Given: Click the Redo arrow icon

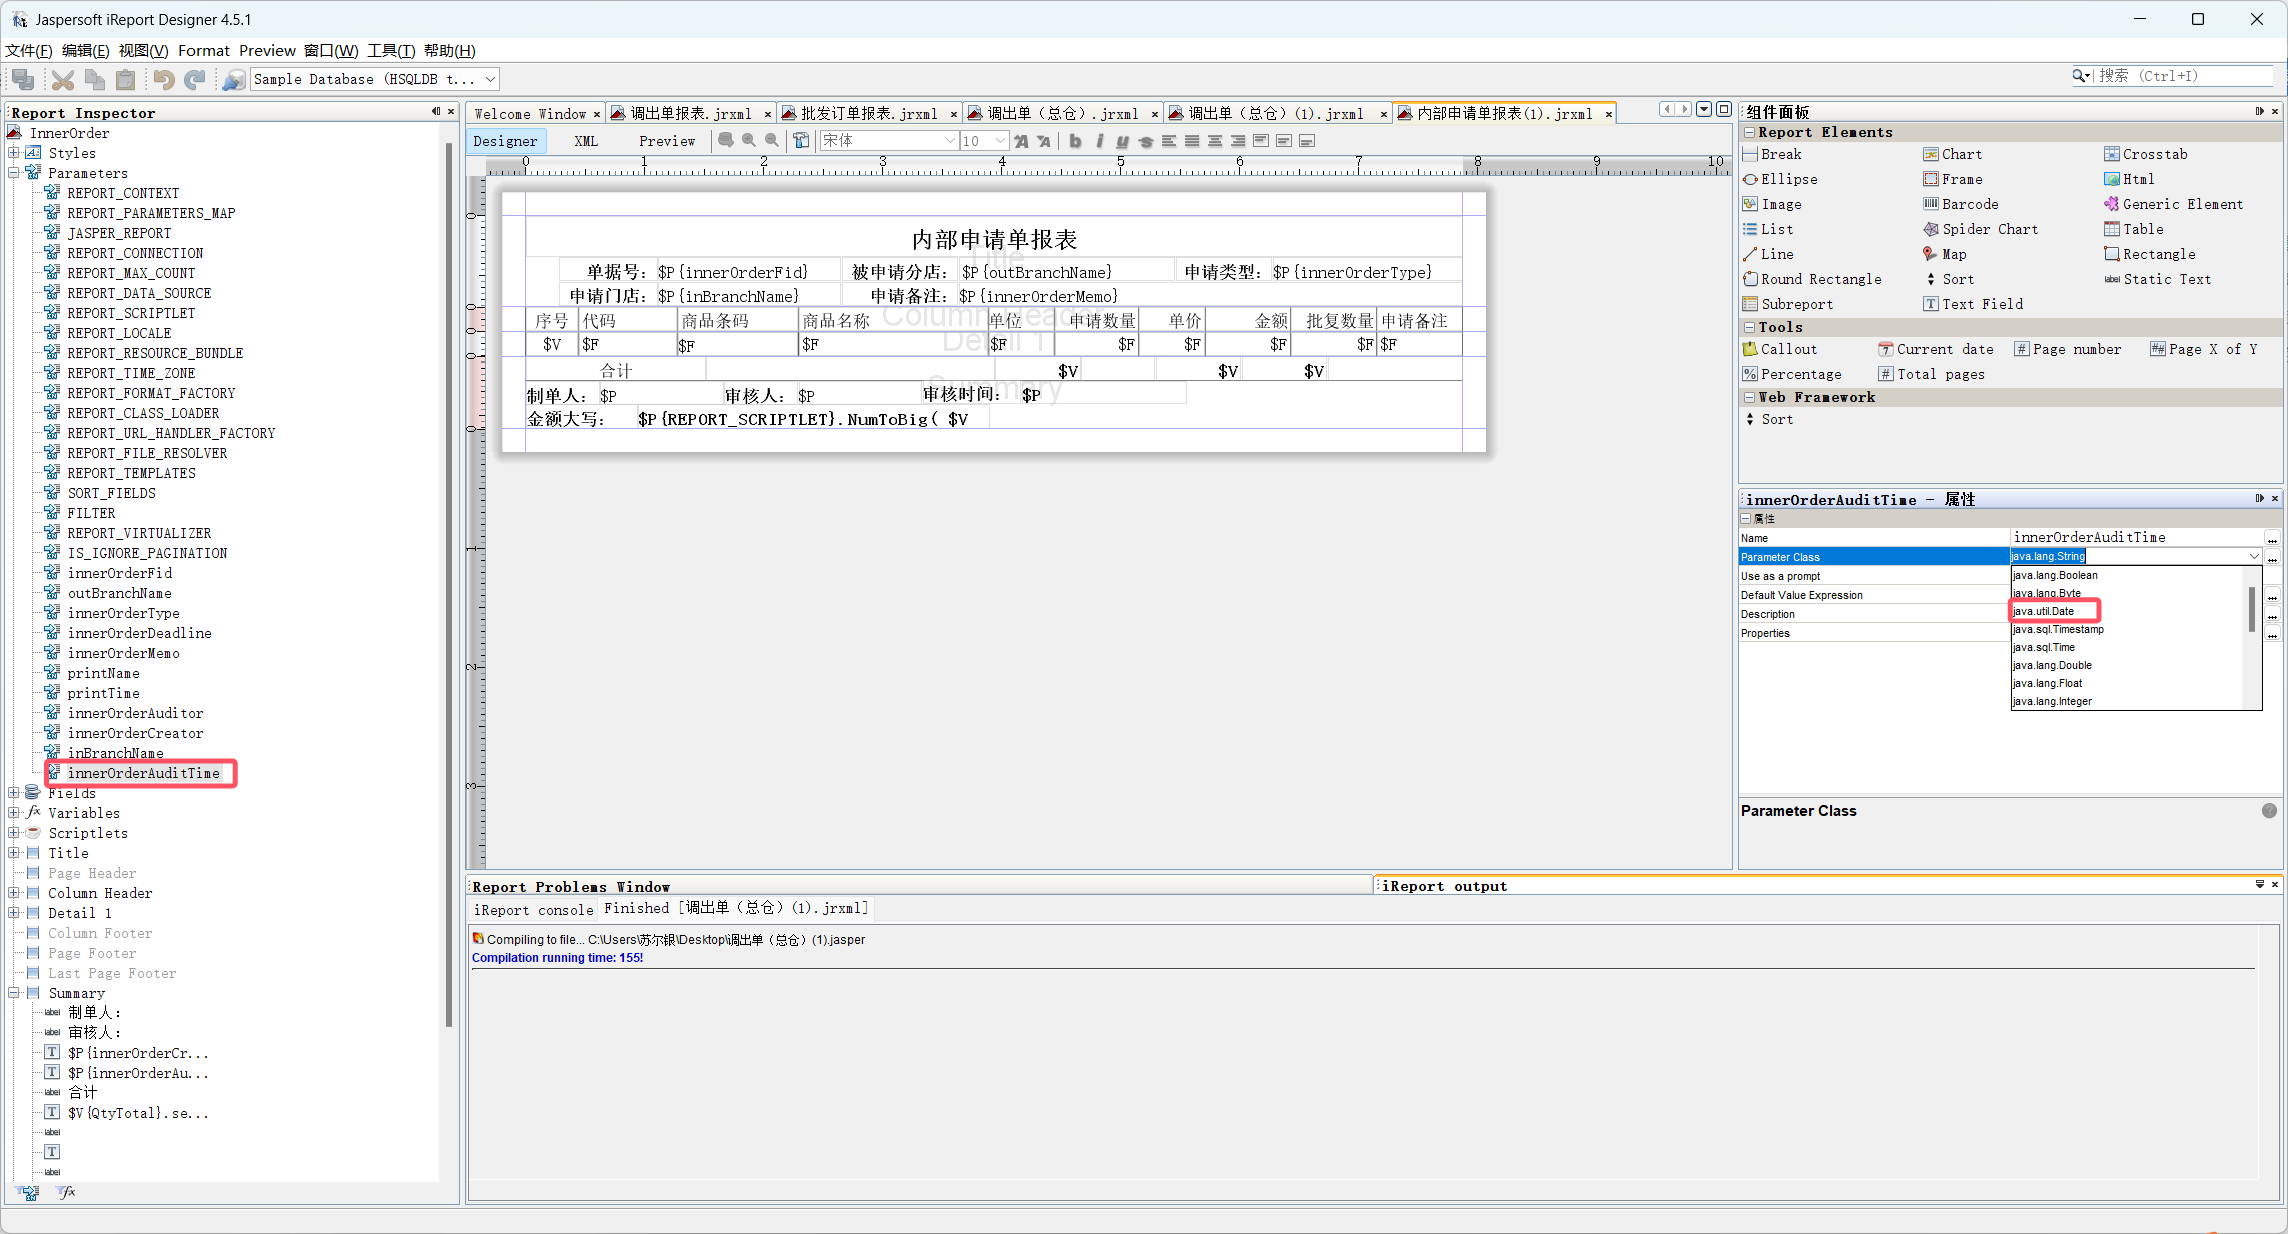Looking at the screenshot, I should (196, 79).
